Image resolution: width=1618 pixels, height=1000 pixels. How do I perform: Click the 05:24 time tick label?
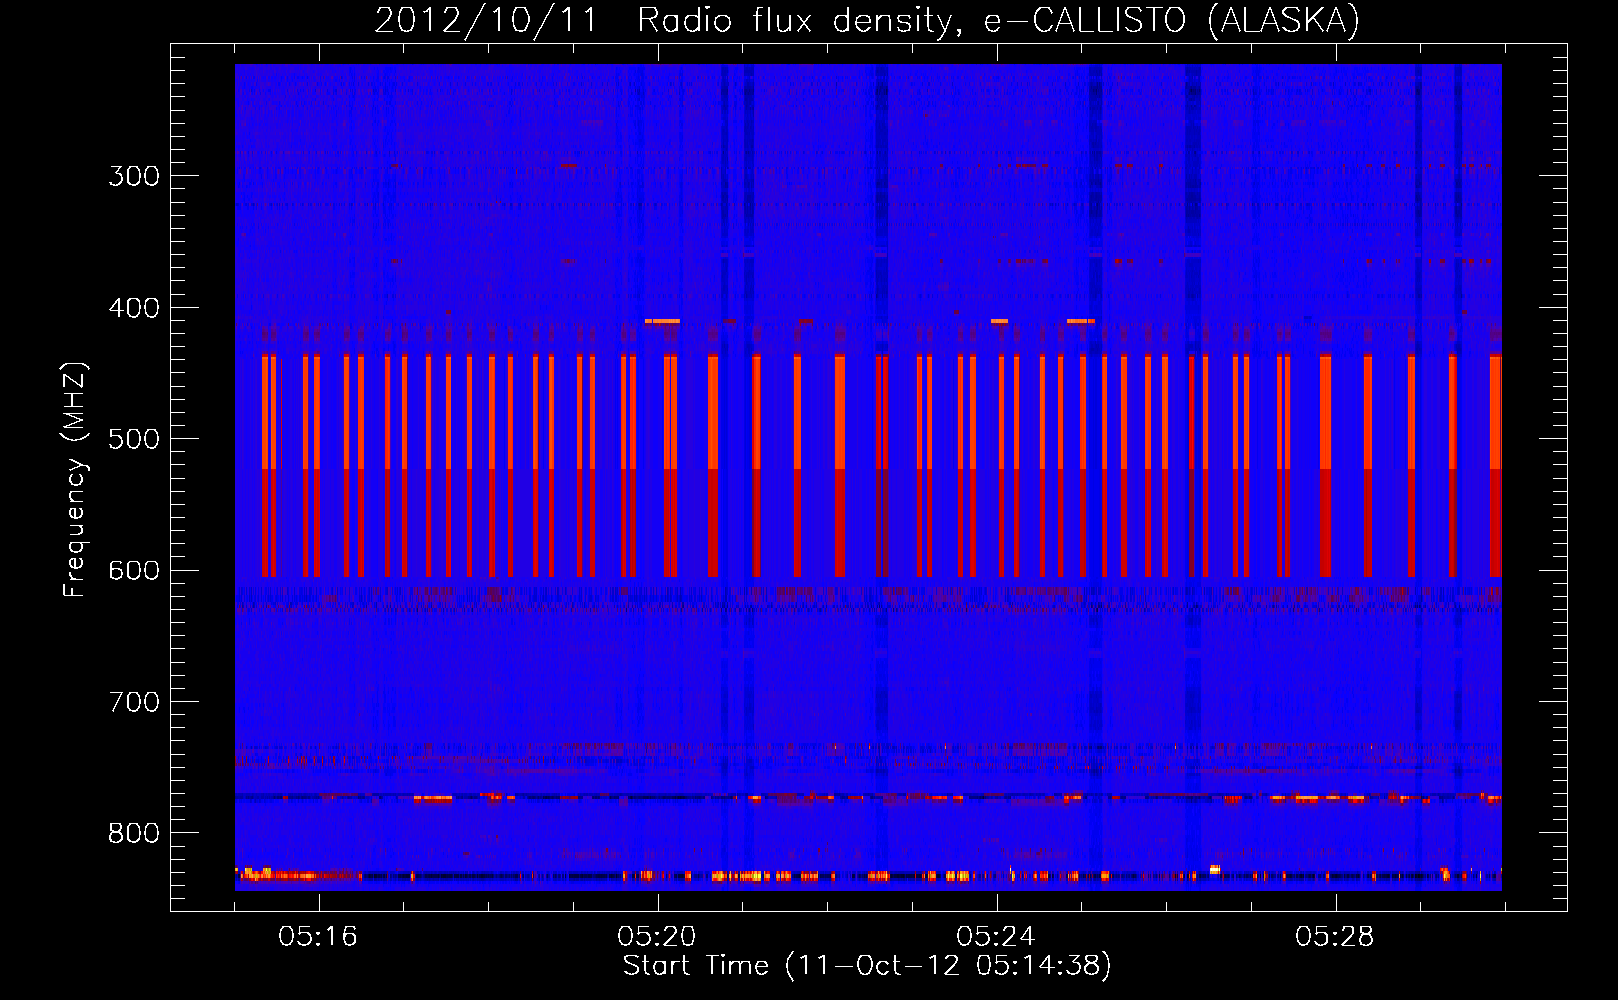coord(996,936)
